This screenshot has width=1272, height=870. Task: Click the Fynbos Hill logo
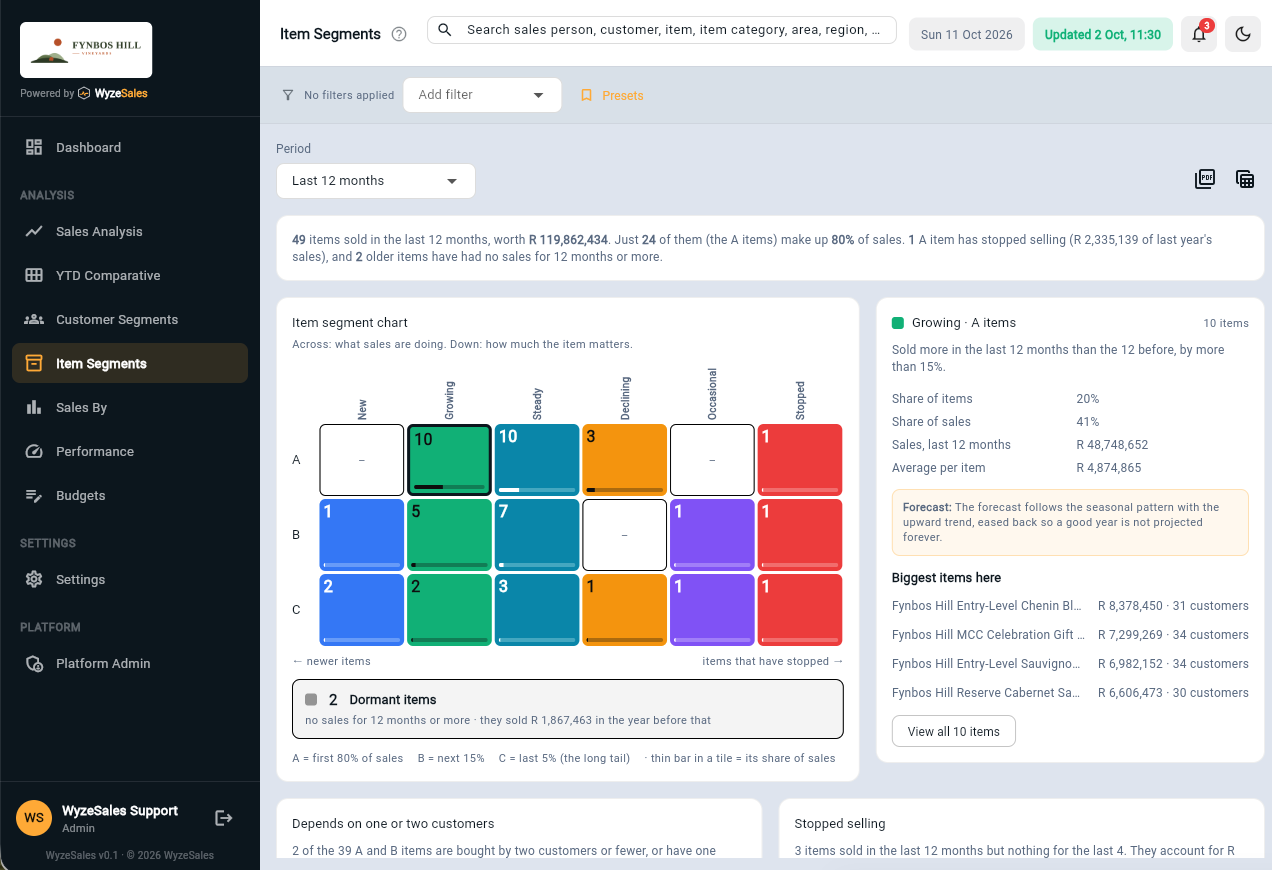(86, 50)
